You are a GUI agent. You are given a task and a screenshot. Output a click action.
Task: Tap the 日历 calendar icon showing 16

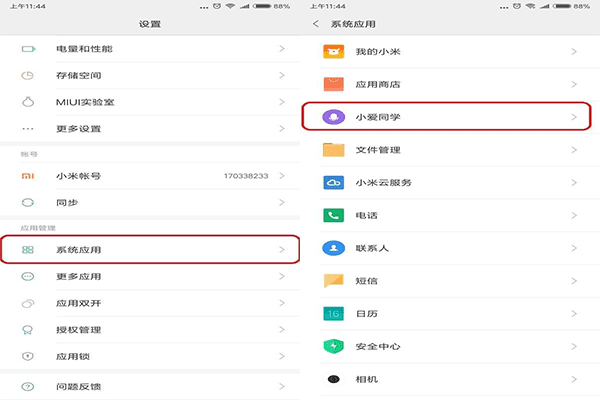tap(334, 314)
